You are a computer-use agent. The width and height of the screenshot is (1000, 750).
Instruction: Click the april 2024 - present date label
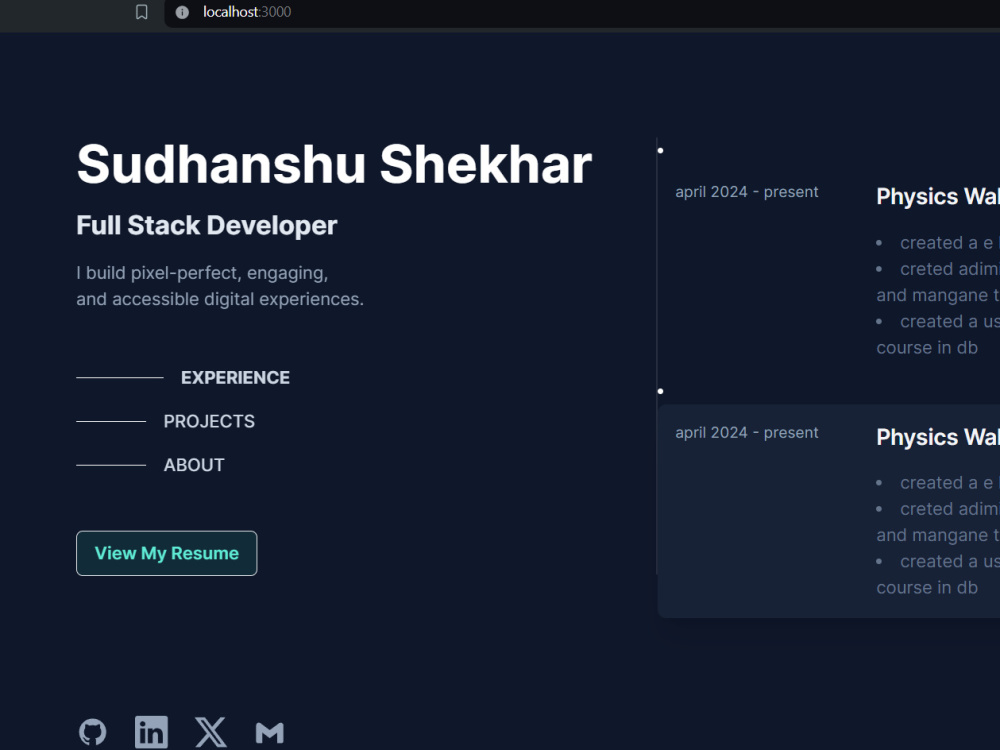coord(747,191)
